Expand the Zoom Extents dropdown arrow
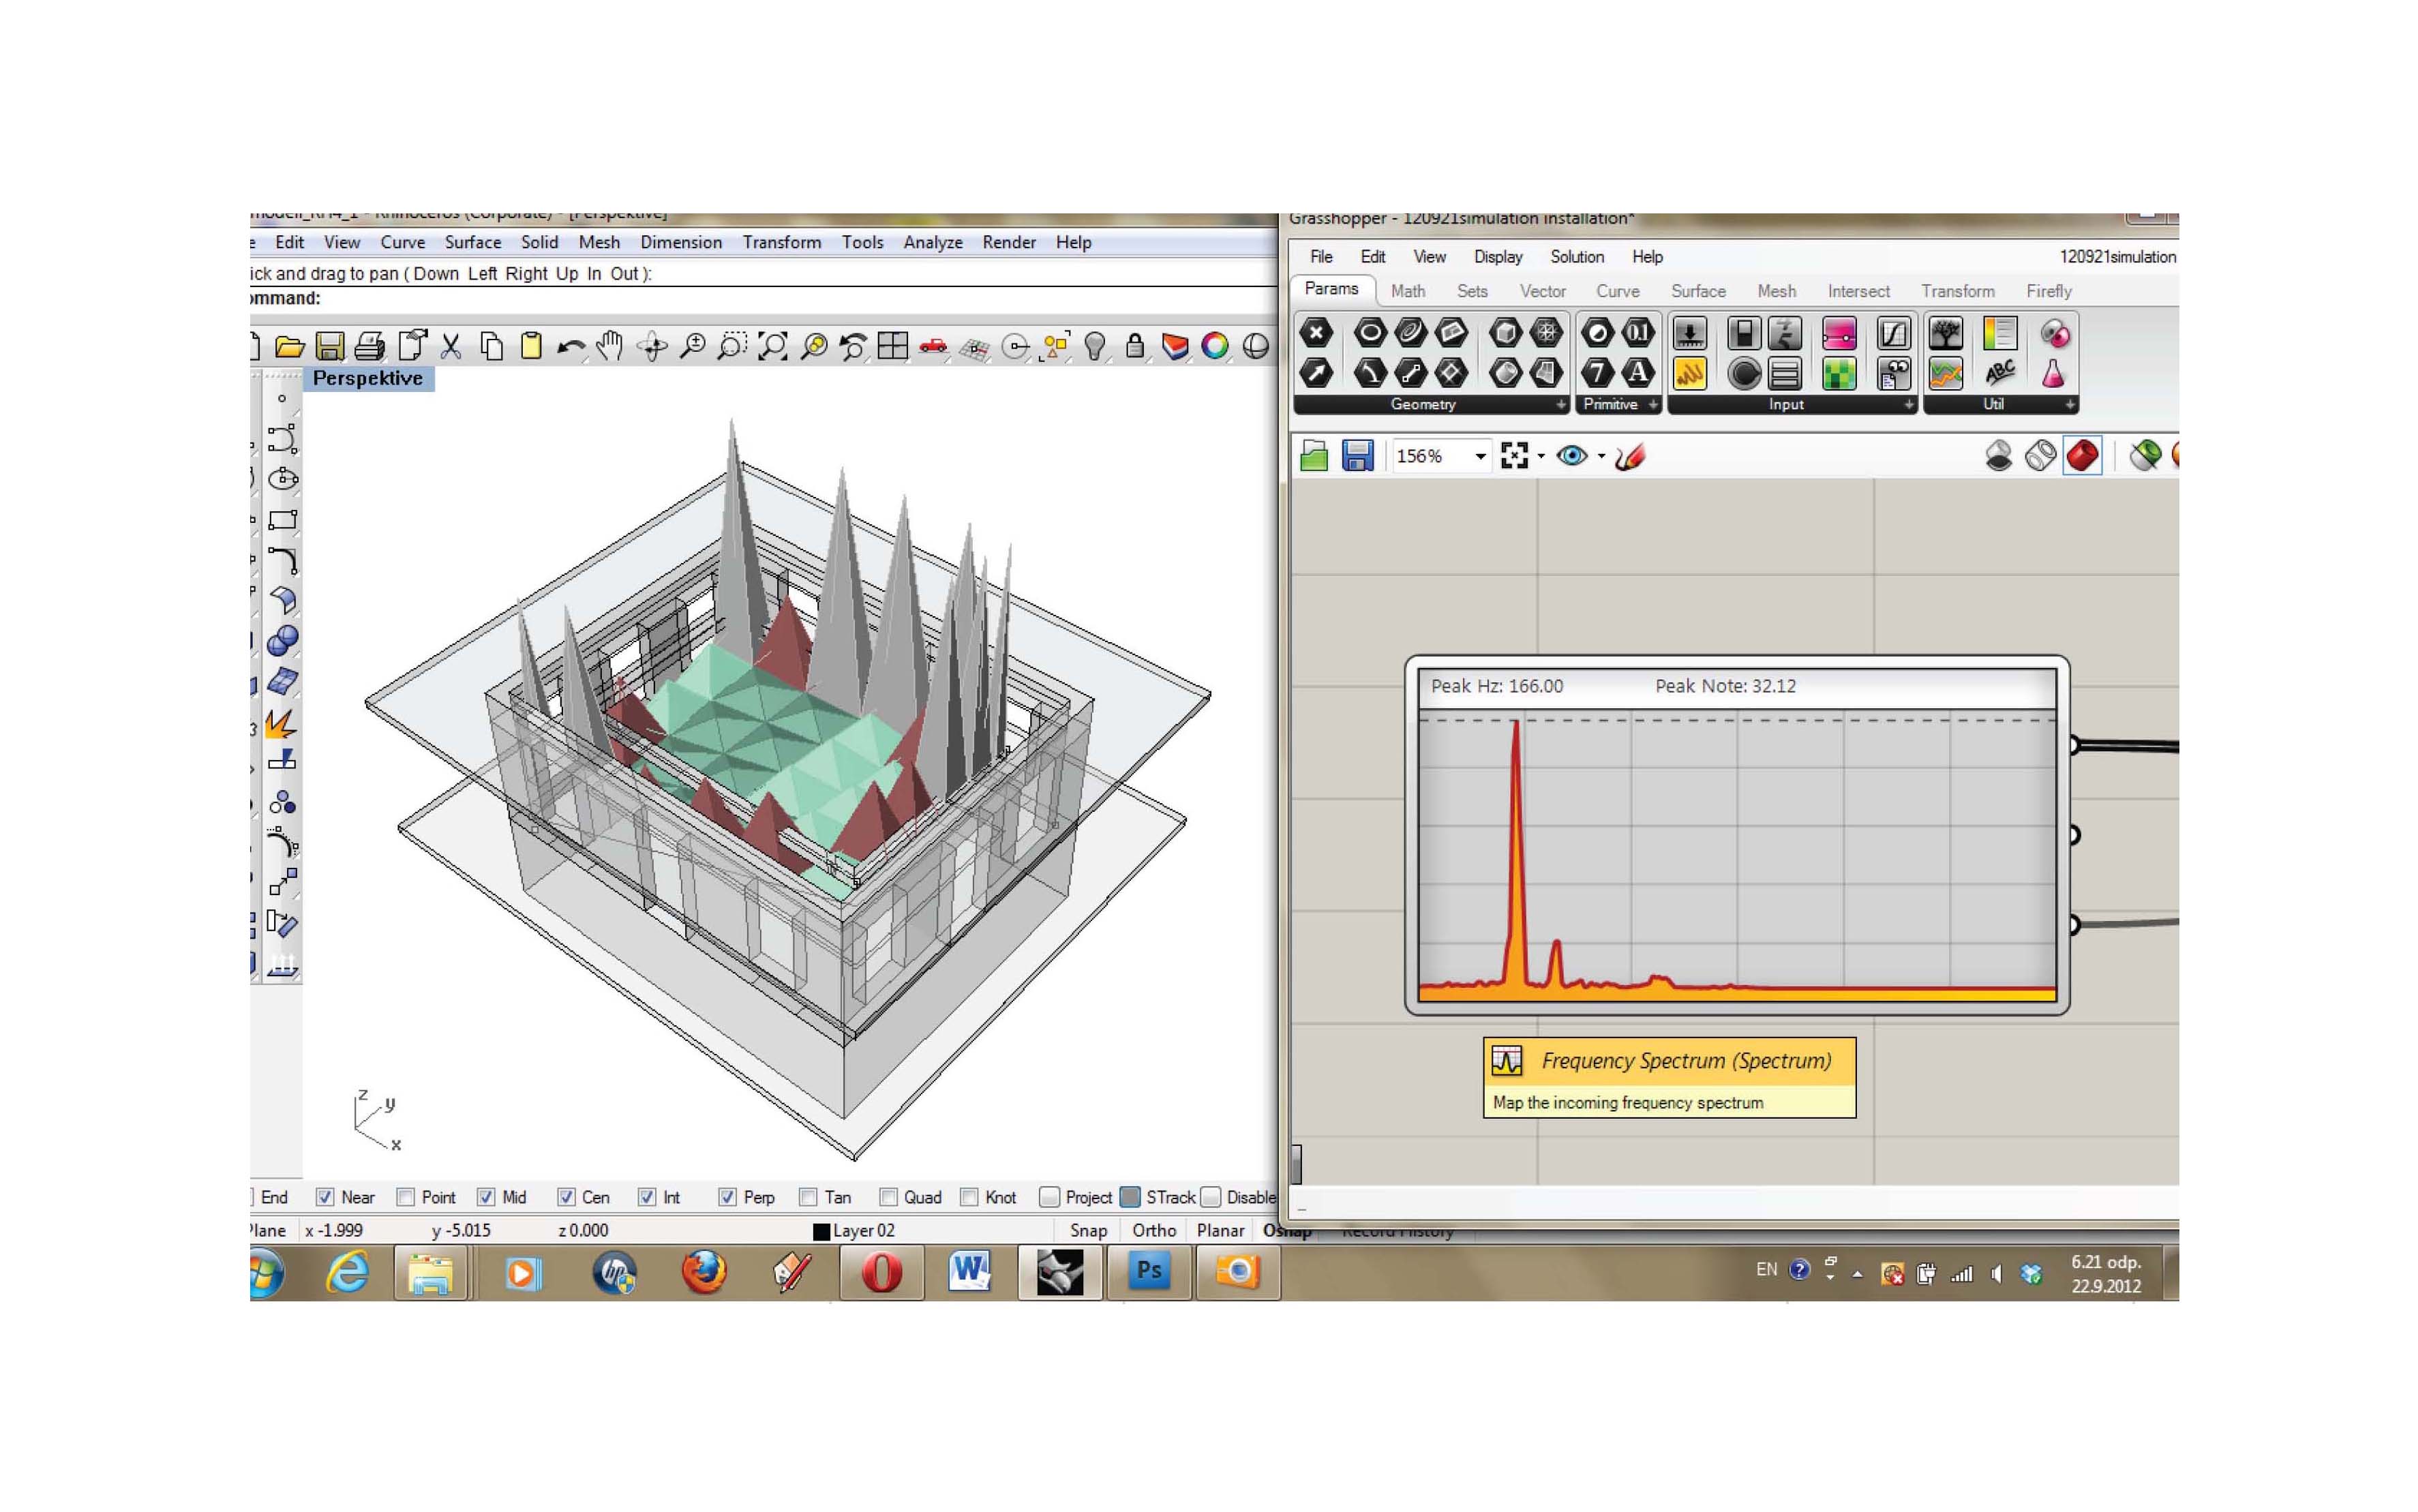 1541,457
